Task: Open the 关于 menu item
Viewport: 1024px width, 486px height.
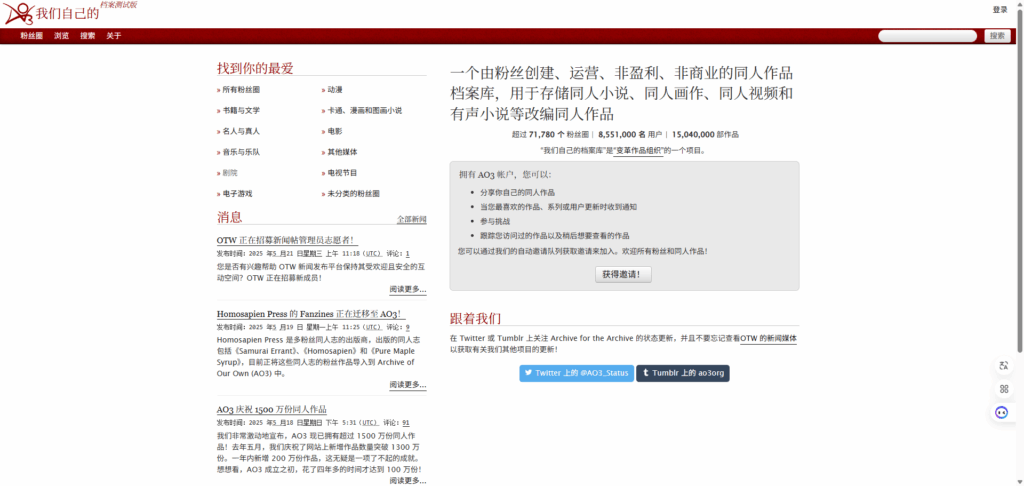Action: pyautogui.click(x=114, y=36)
